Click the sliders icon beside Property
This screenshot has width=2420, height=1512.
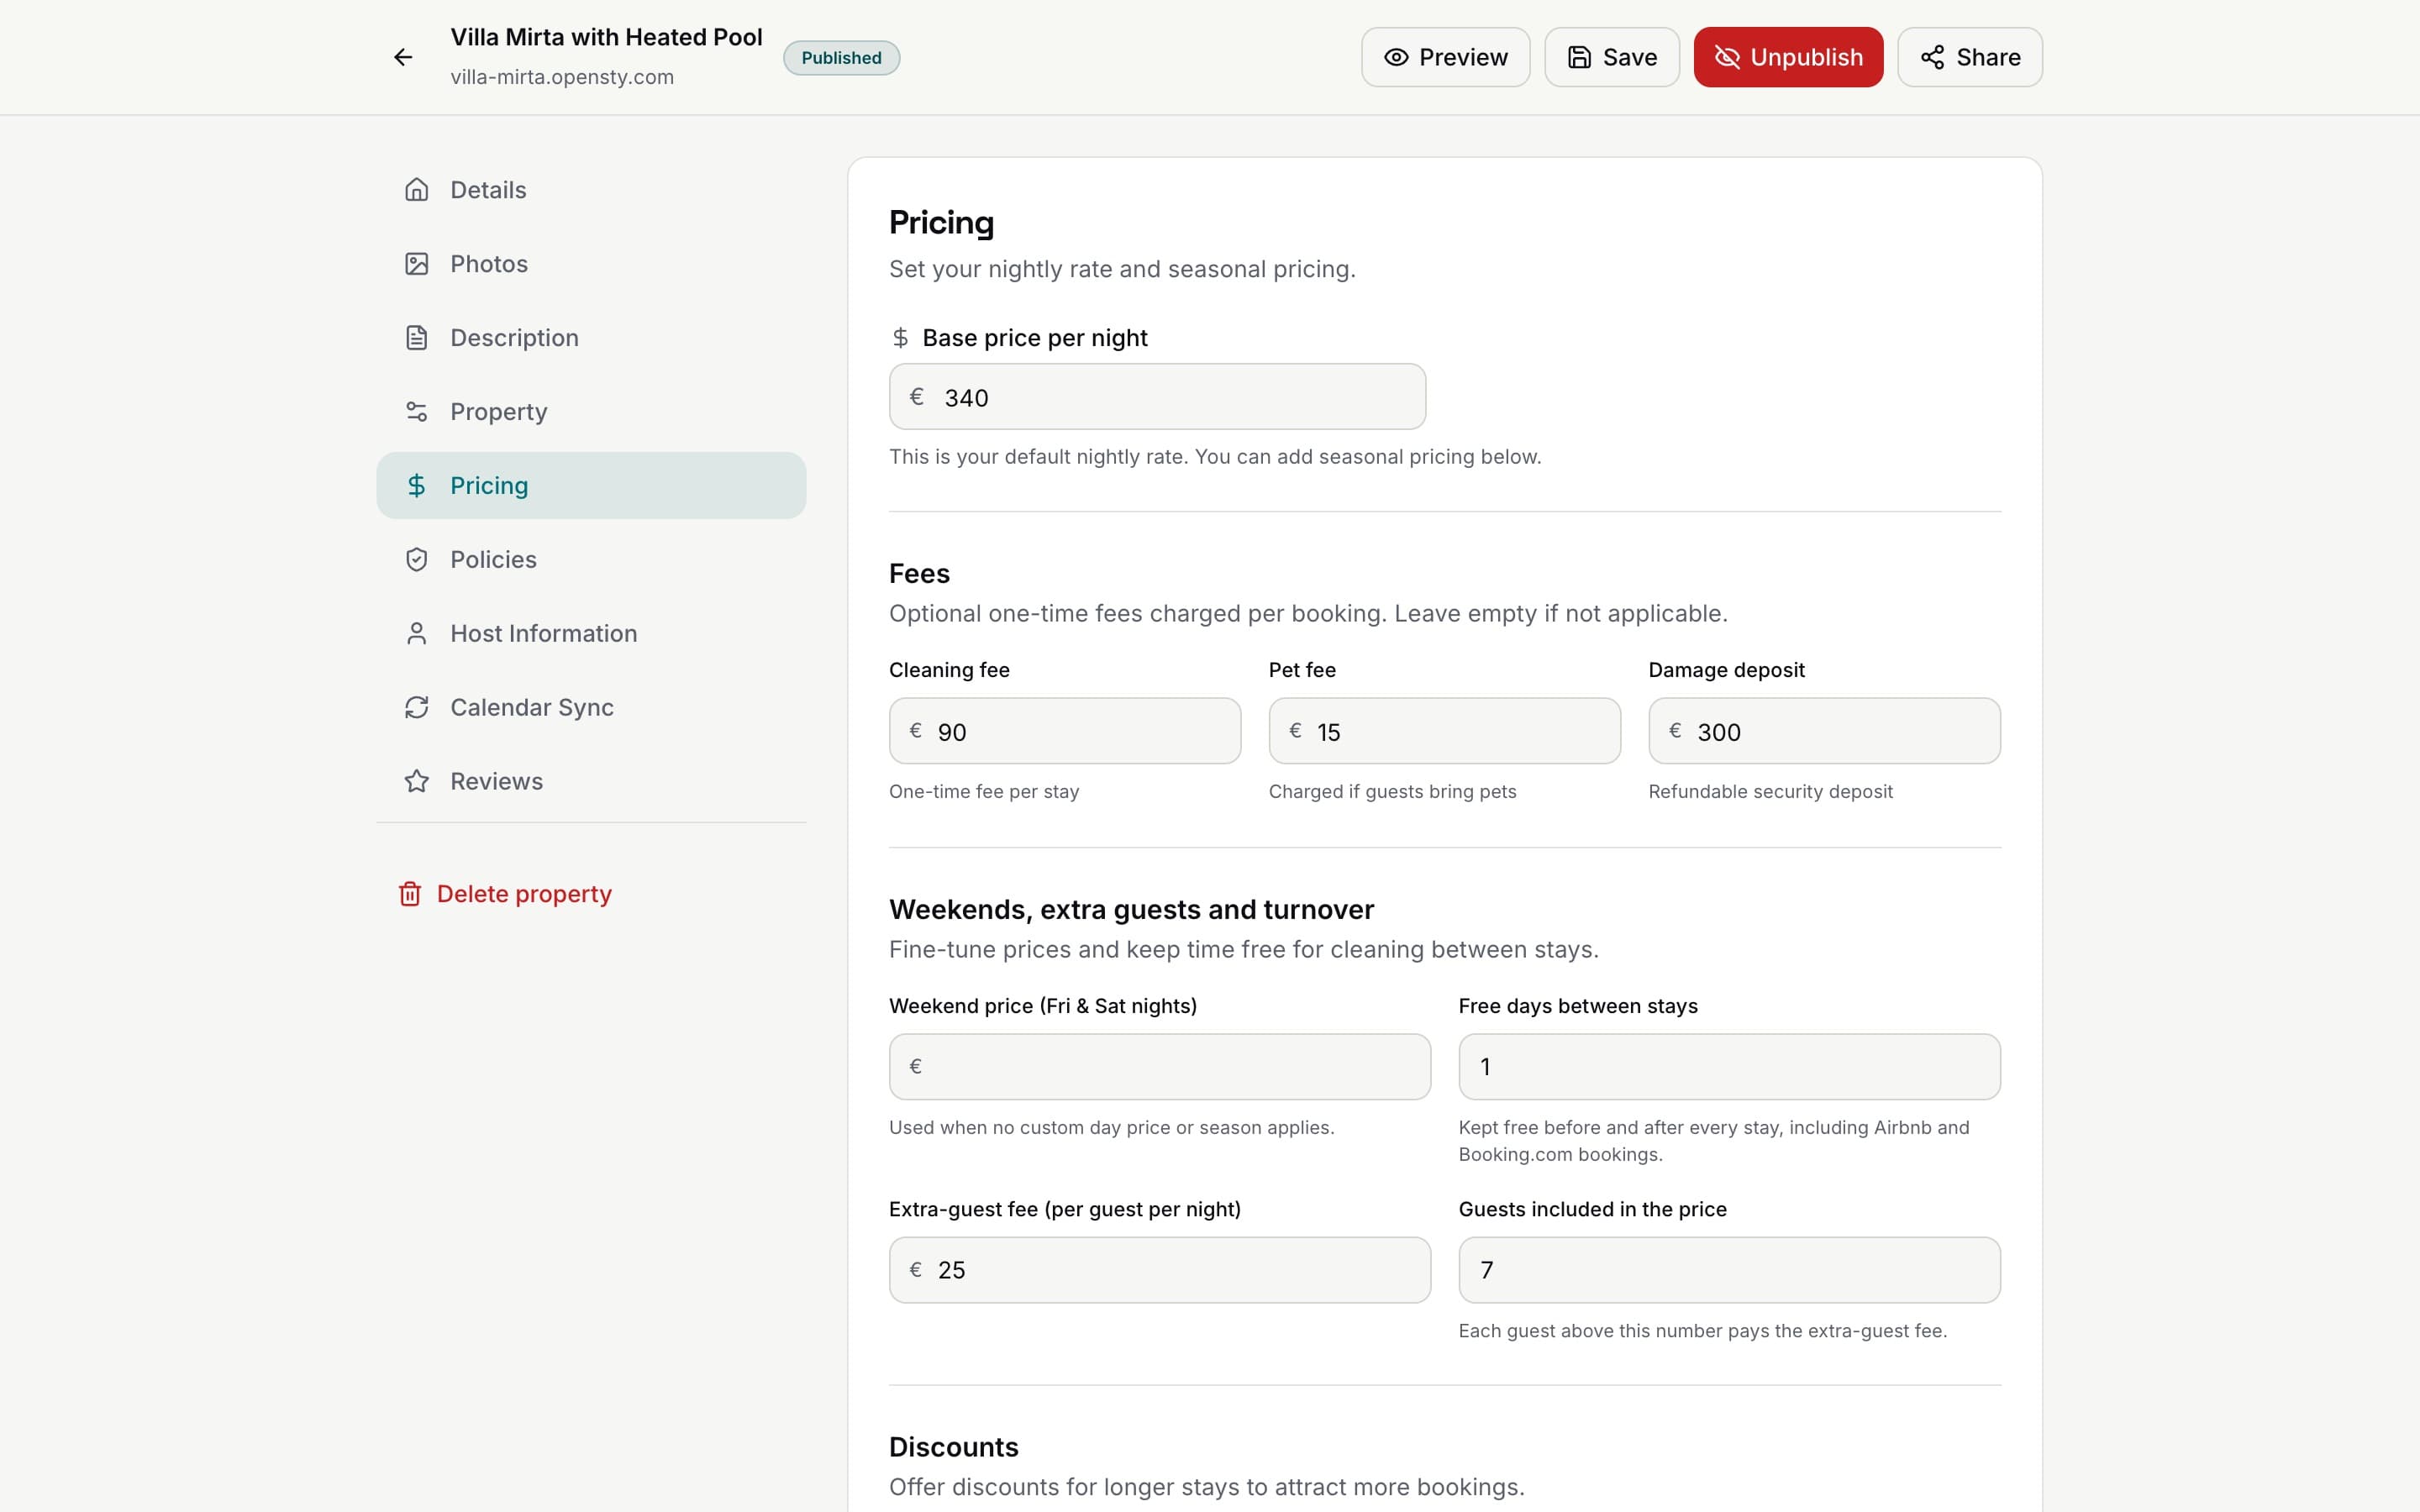[x=416, y=412]
